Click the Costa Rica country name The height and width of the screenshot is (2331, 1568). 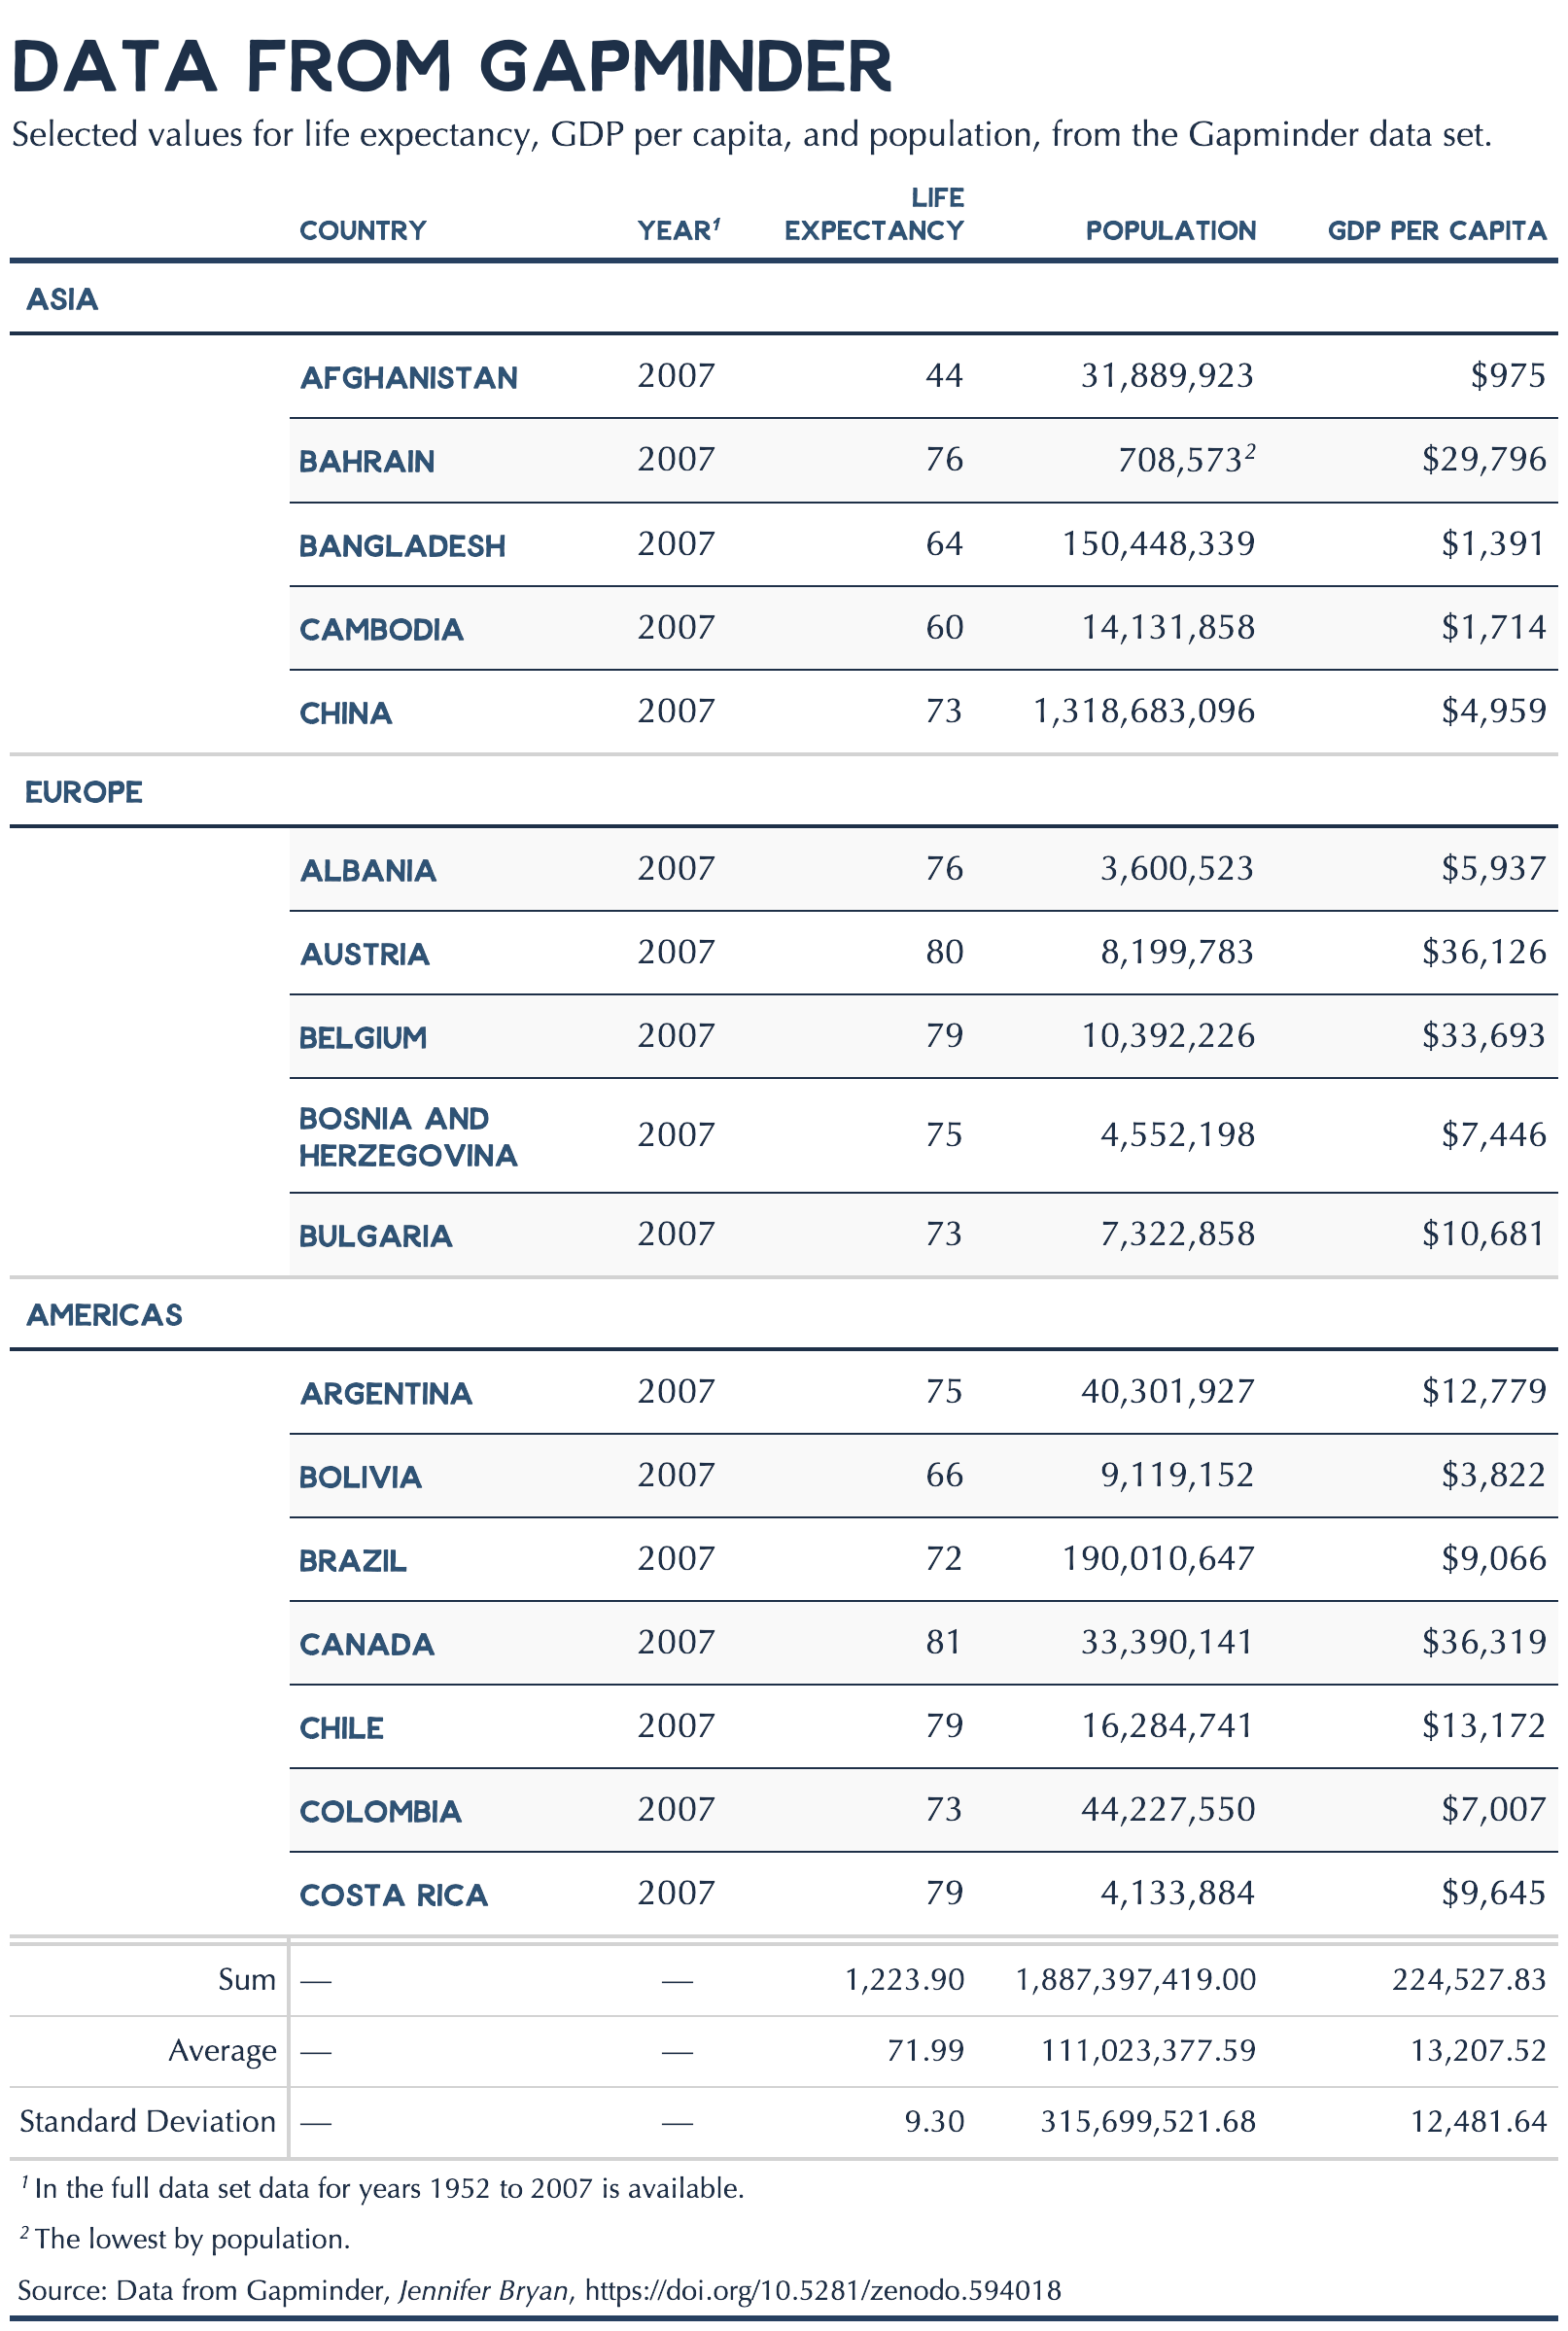(393, 1895)
